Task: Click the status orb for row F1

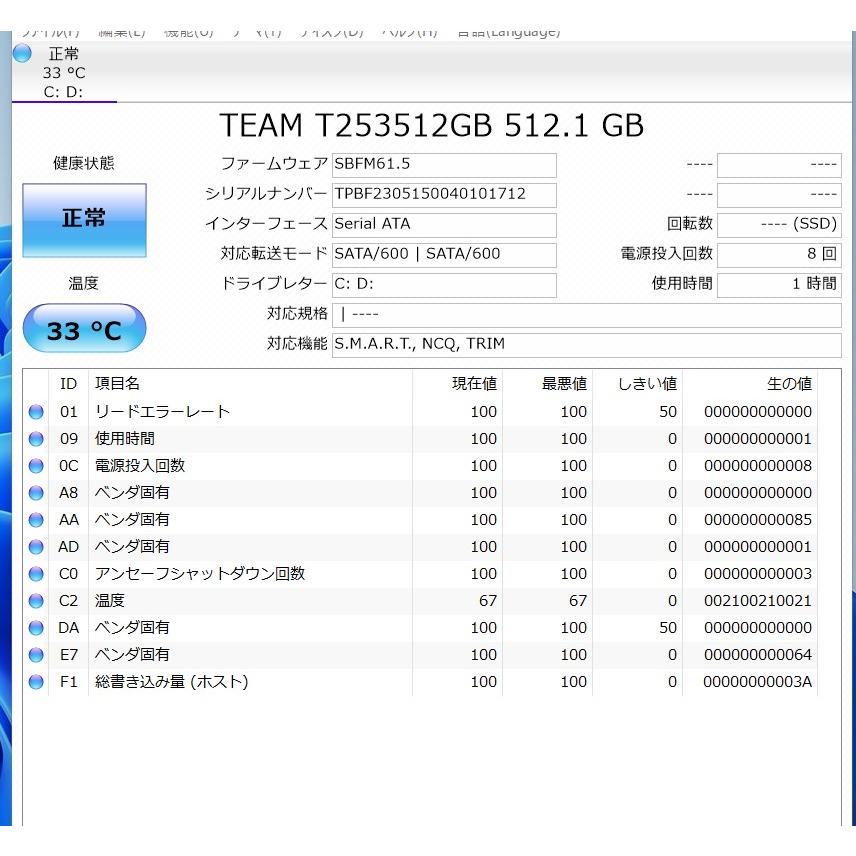Action: 36,682
